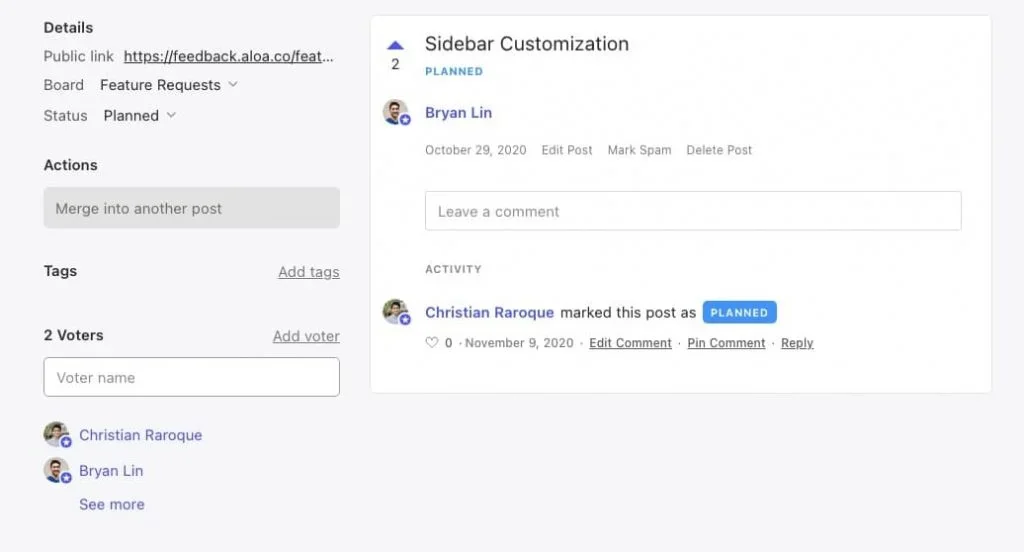Viewport: 1024px width, 552px height.
Task: Click Merge into another post field
Action: tap(191, 208)
